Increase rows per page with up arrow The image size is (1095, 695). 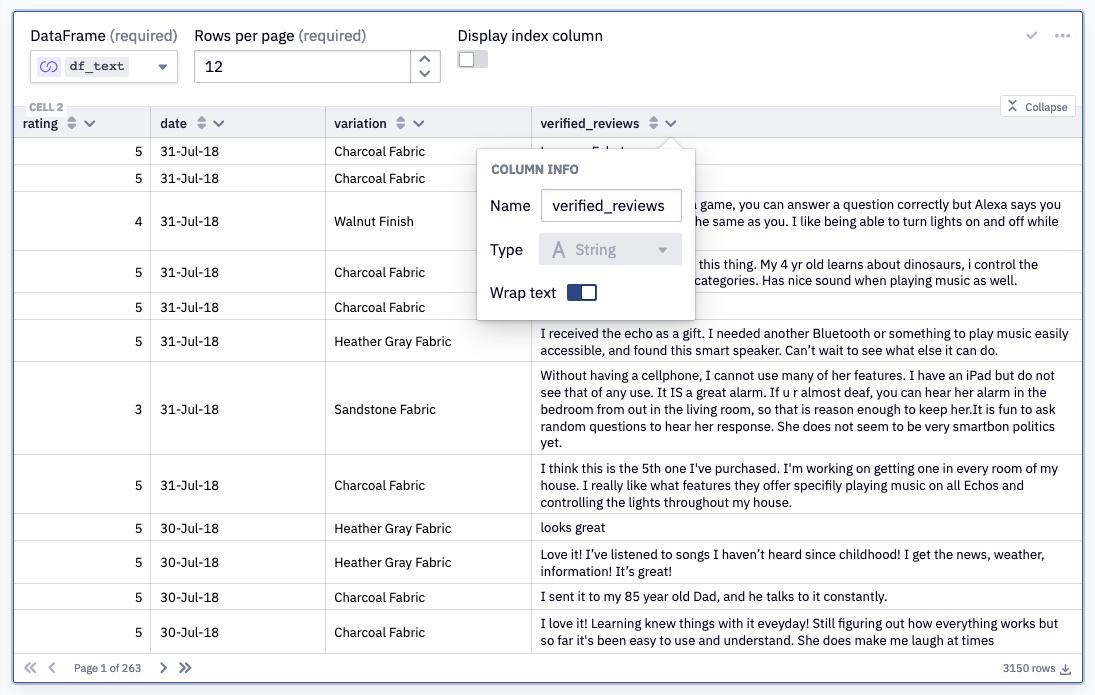coord(425,59)
